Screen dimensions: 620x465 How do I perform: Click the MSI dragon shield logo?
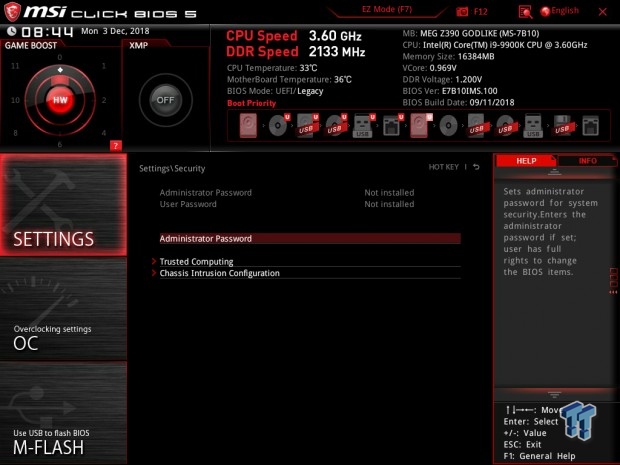click(x=12, y=11)
